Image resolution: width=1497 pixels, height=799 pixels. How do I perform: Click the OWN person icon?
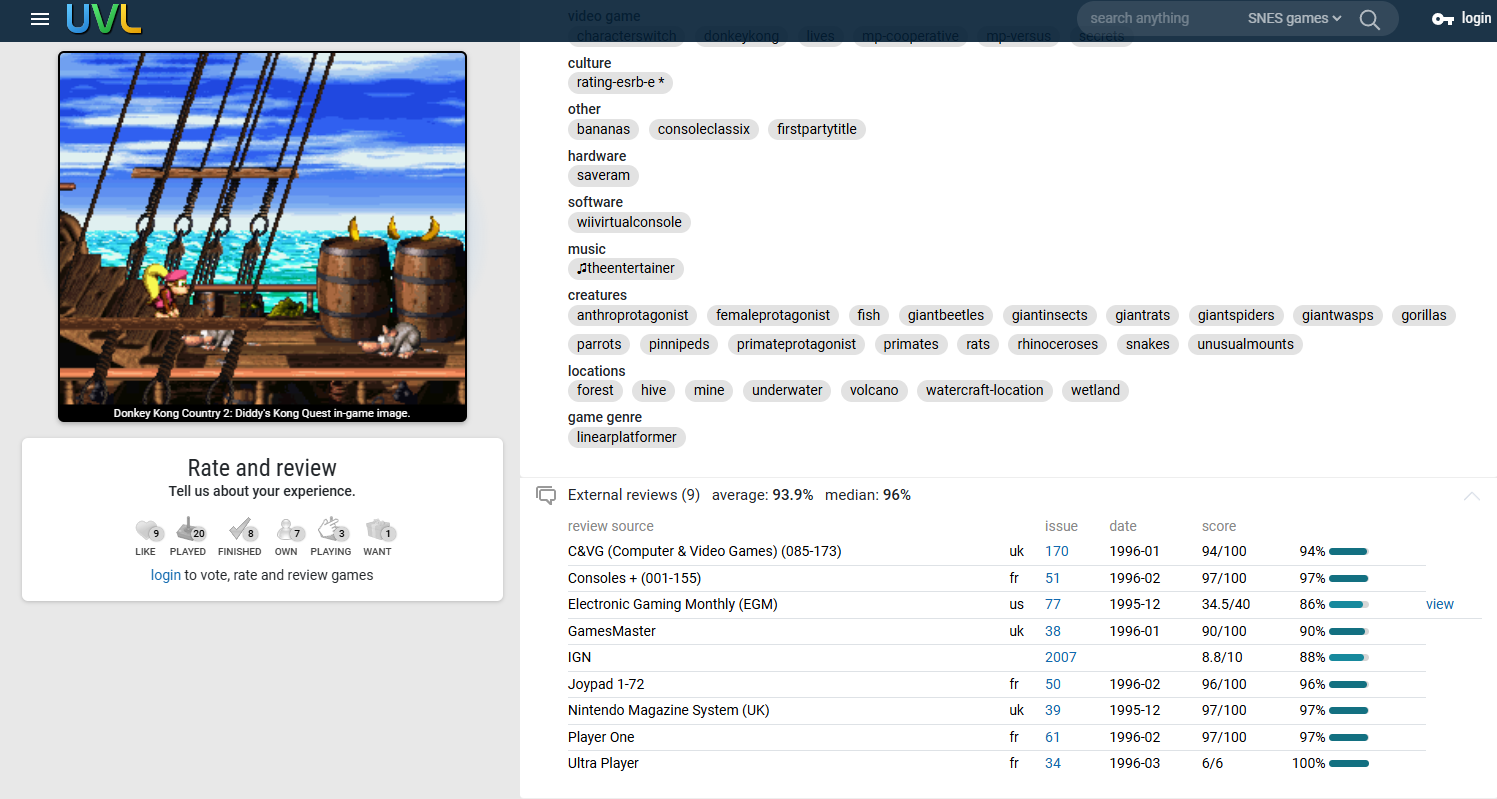[x=287, y=529]
